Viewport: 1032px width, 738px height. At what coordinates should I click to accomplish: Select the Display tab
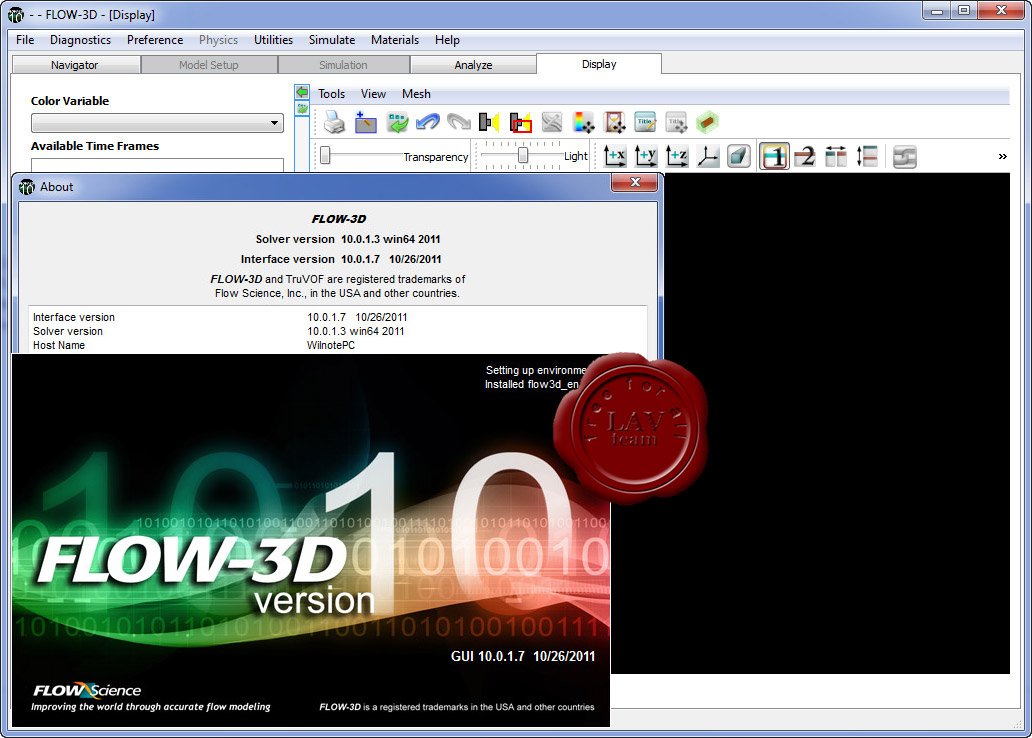pos(599,64)
